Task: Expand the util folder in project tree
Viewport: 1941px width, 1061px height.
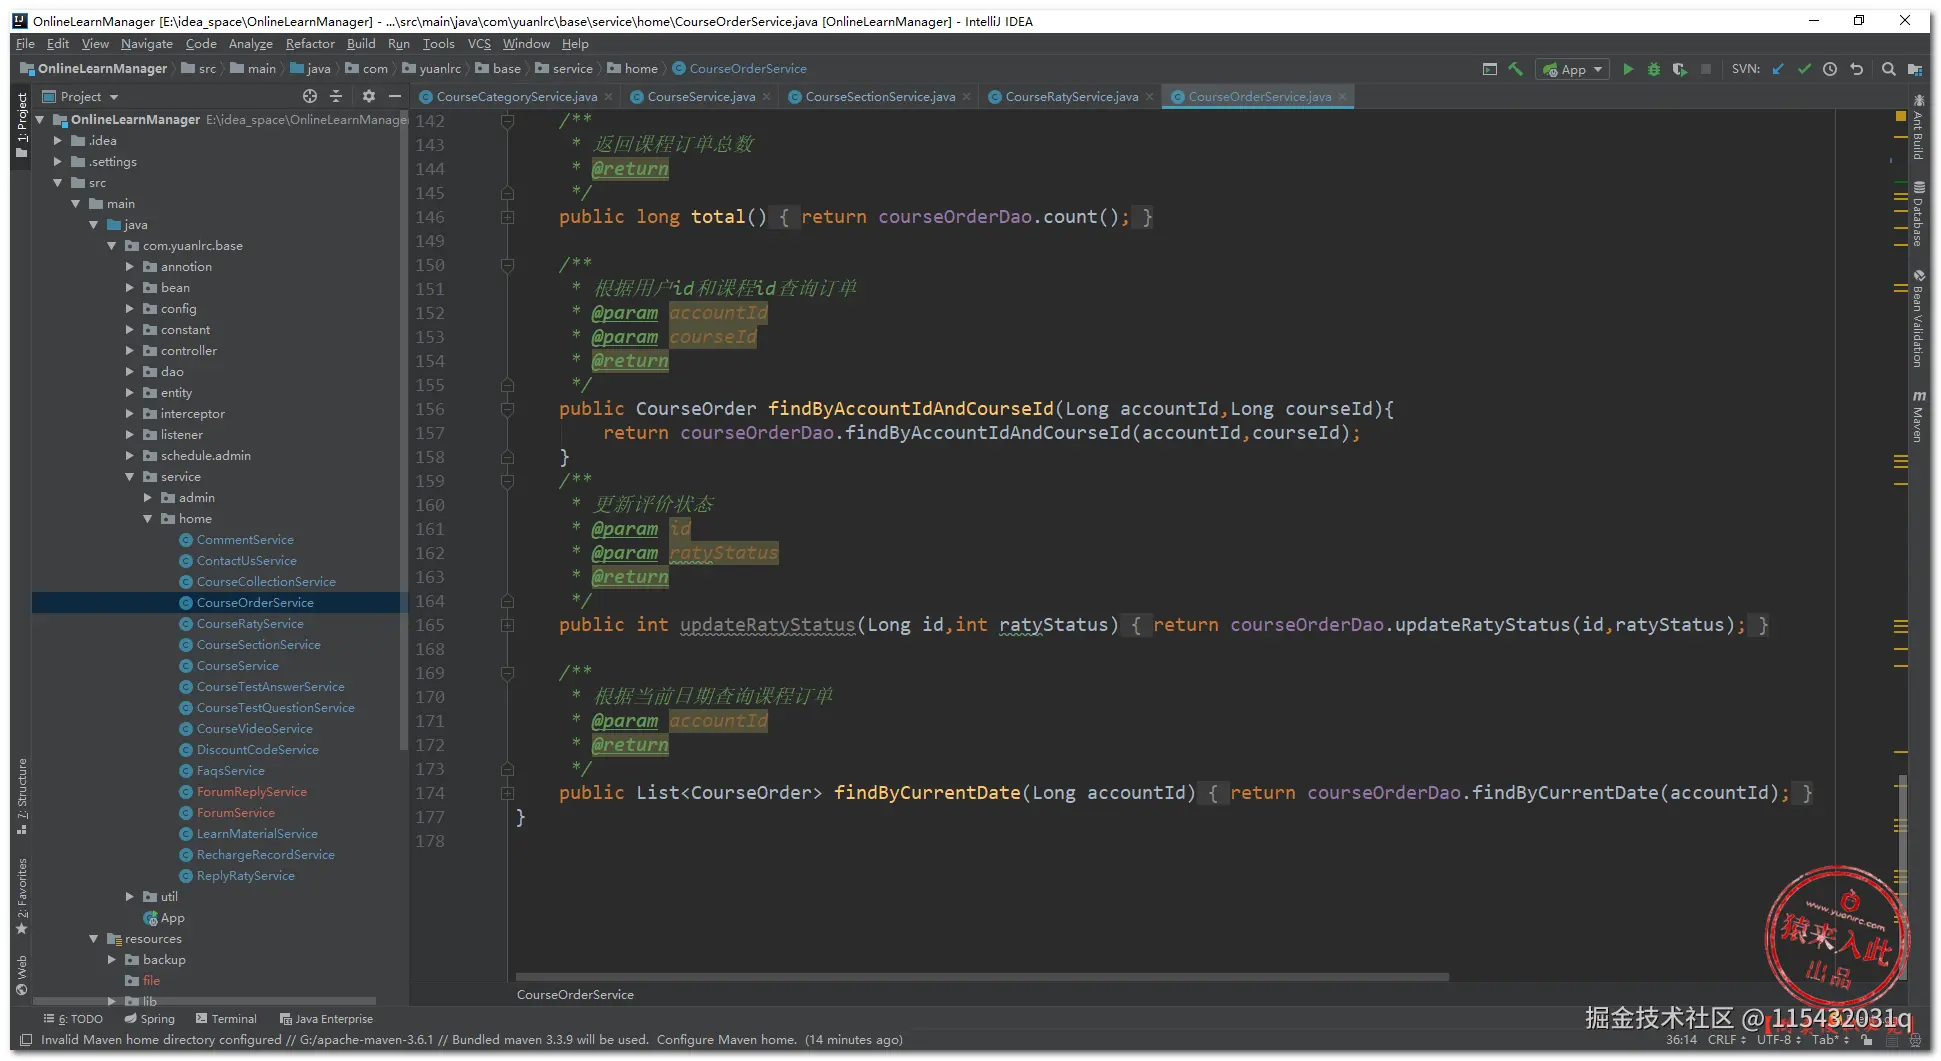Action: point(130,897)
